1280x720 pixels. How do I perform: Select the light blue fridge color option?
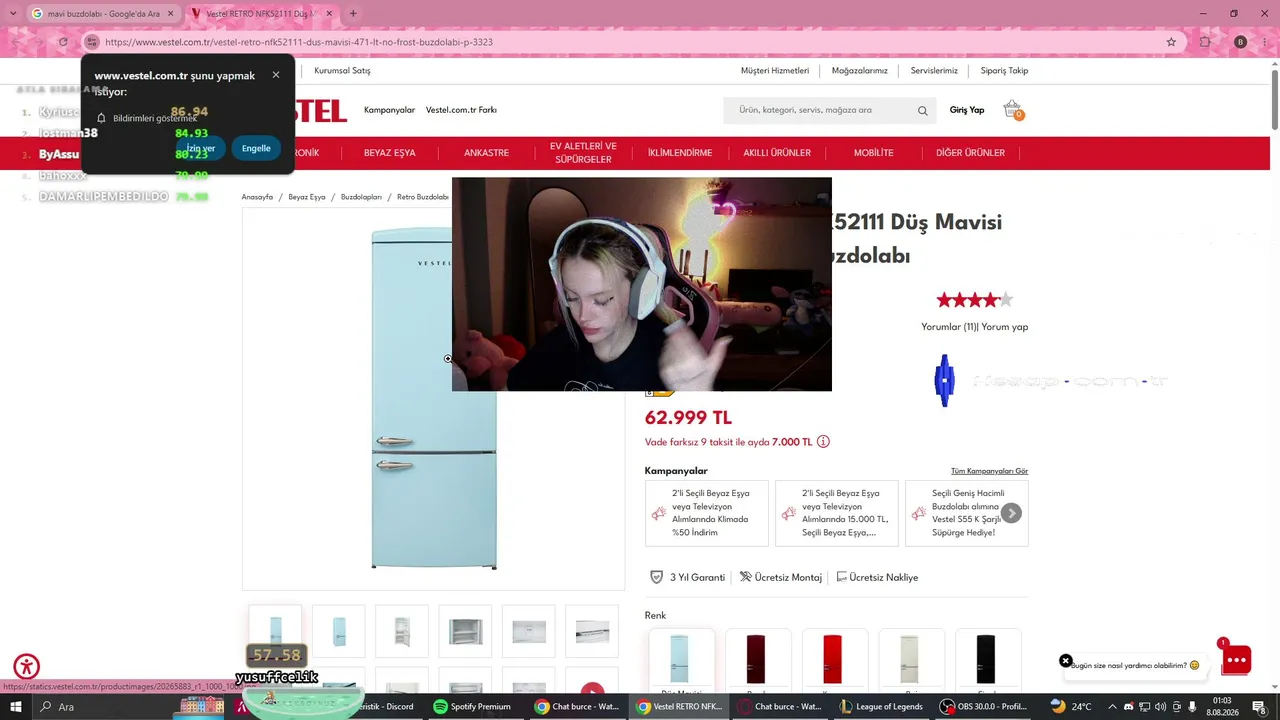[x=681, y=659]
